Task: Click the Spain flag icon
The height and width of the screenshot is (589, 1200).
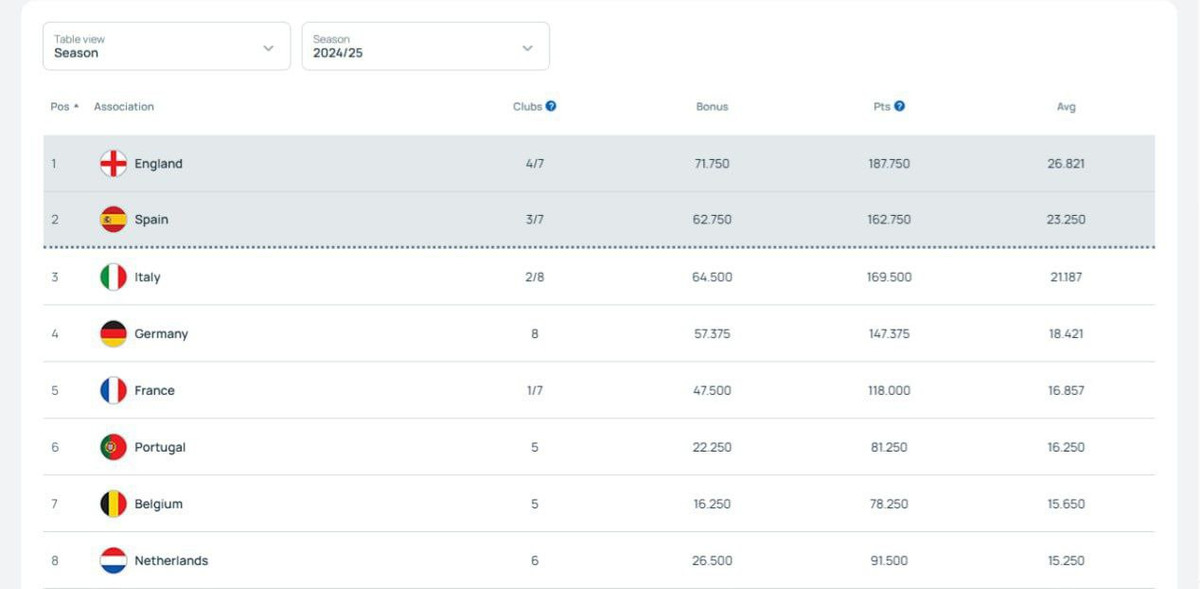Action: [113, 220]
